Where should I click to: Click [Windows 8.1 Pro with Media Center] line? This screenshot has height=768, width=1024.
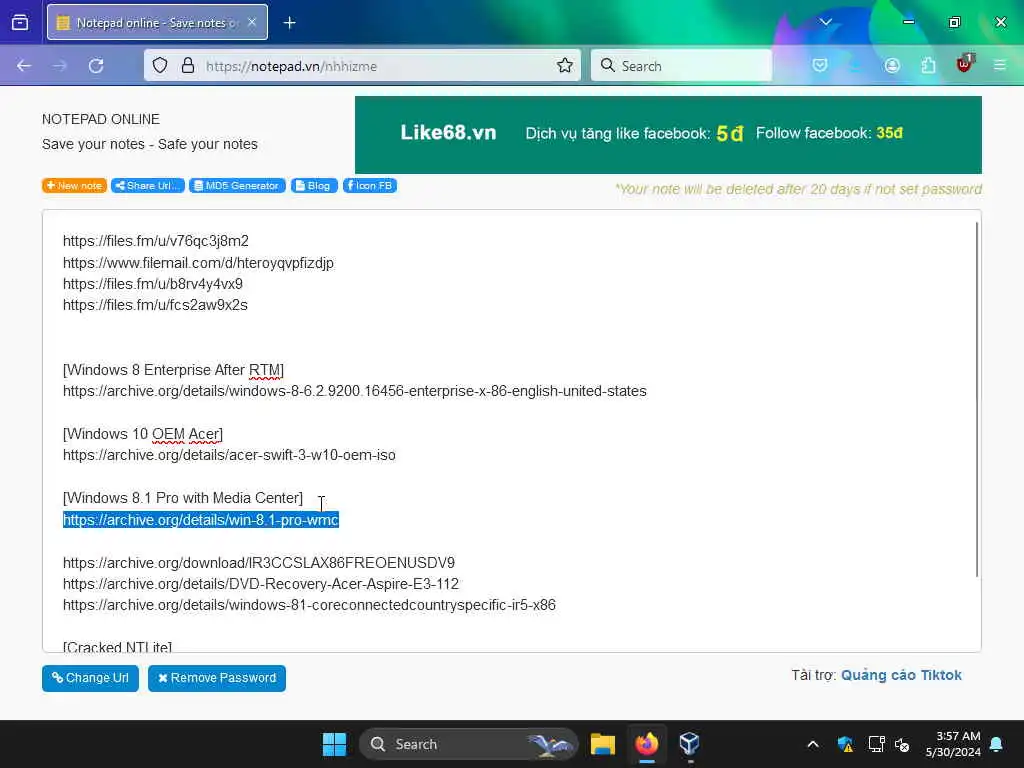183,498
